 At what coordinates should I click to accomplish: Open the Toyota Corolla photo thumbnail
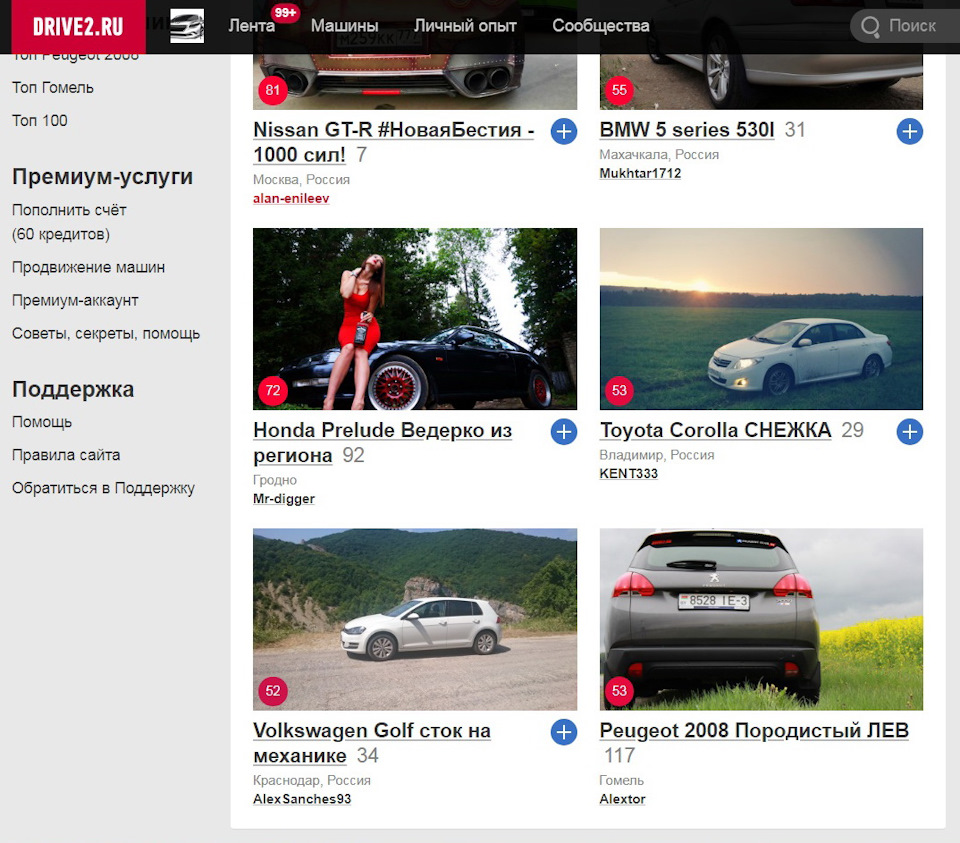(x=761, y=319)
